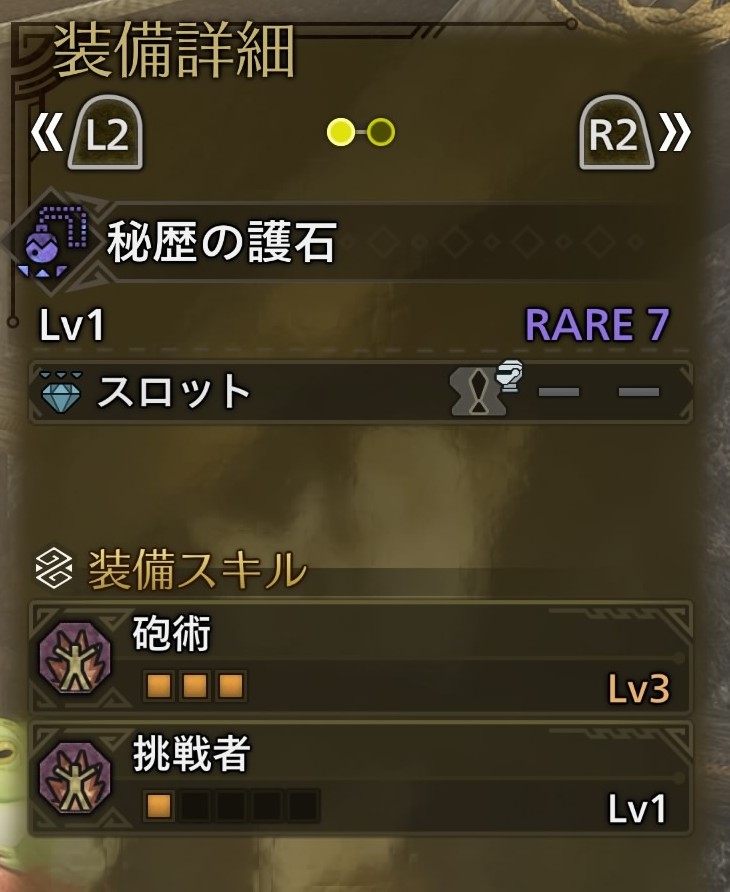Click the purple talisman charm icon
This screenshot has height=892, width=730.
click(x=54, y=243)
